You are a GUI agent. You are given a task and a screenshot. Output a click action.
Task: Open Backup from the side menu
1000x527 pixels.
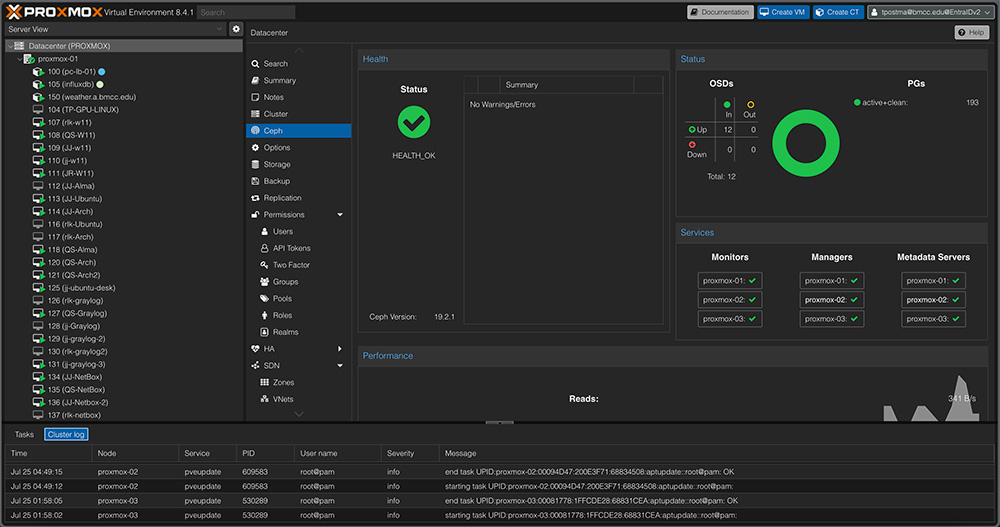(x=276, y=181)
